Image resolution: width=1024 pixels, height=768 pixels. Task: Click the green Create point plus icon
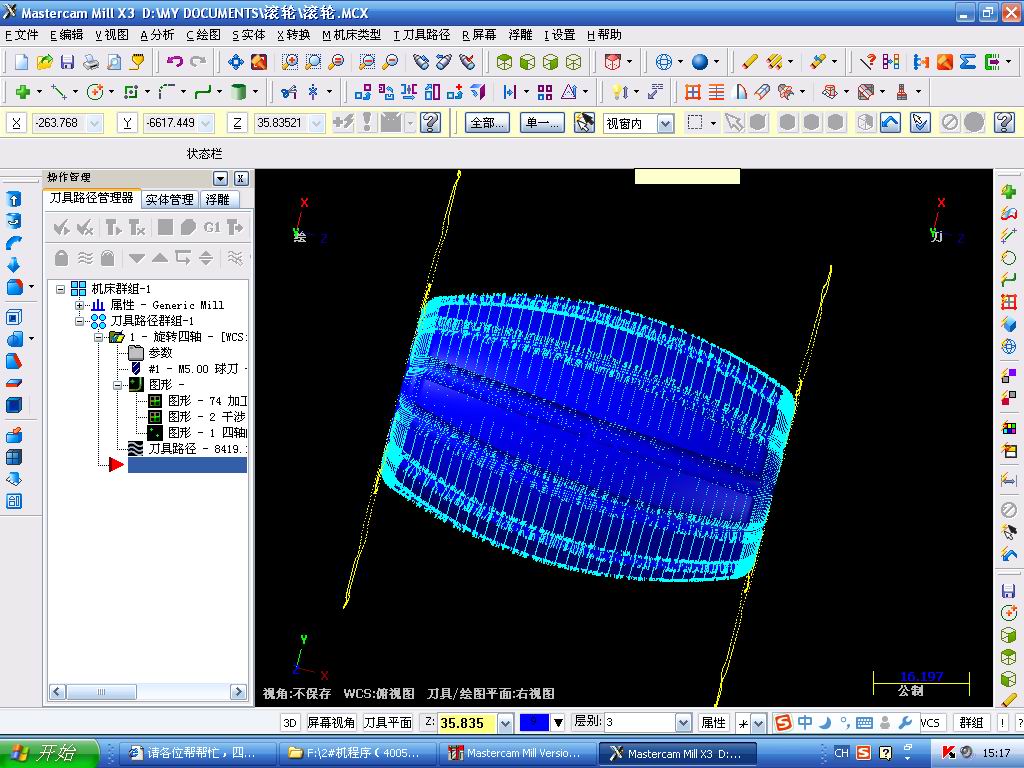[x=22, y=92]
